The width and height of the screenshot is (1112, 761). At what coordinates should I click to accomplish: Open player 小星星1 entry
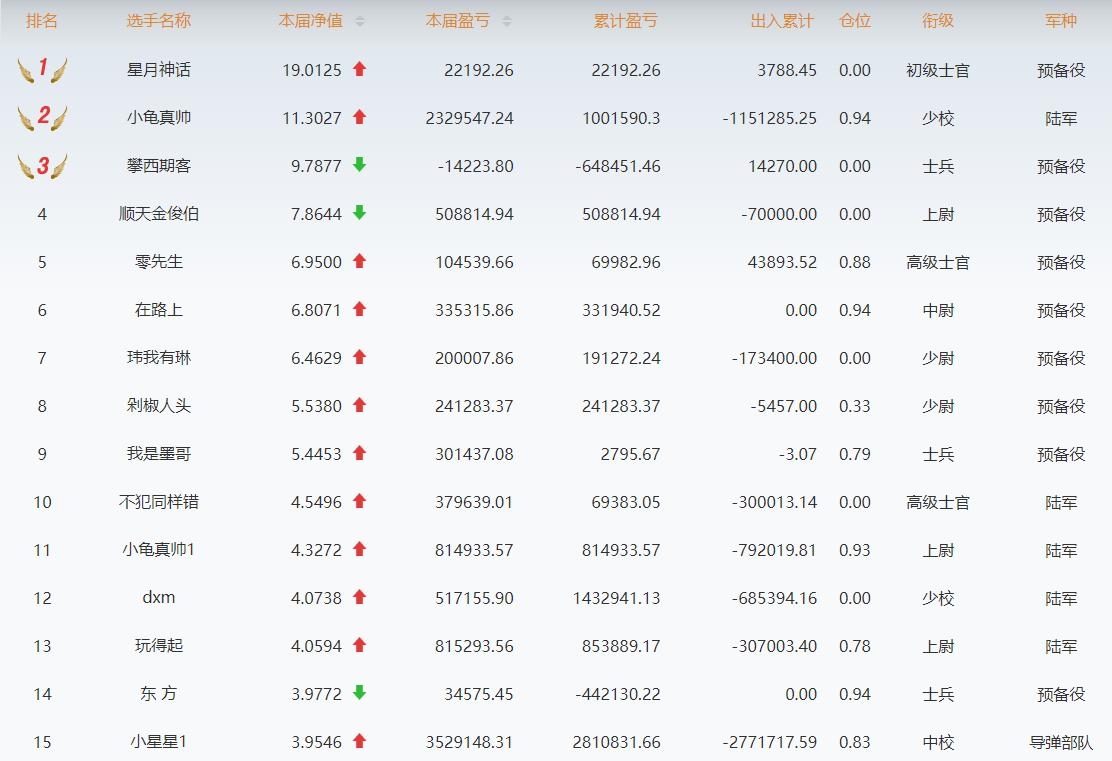click(x=158, y=742)
